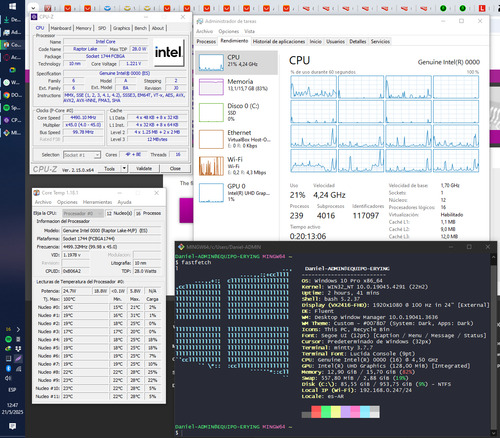The width and height of the screenshot is (500, 438).
Task: Click the Administrador de tareas taskbar button
Action: (12, 32)
